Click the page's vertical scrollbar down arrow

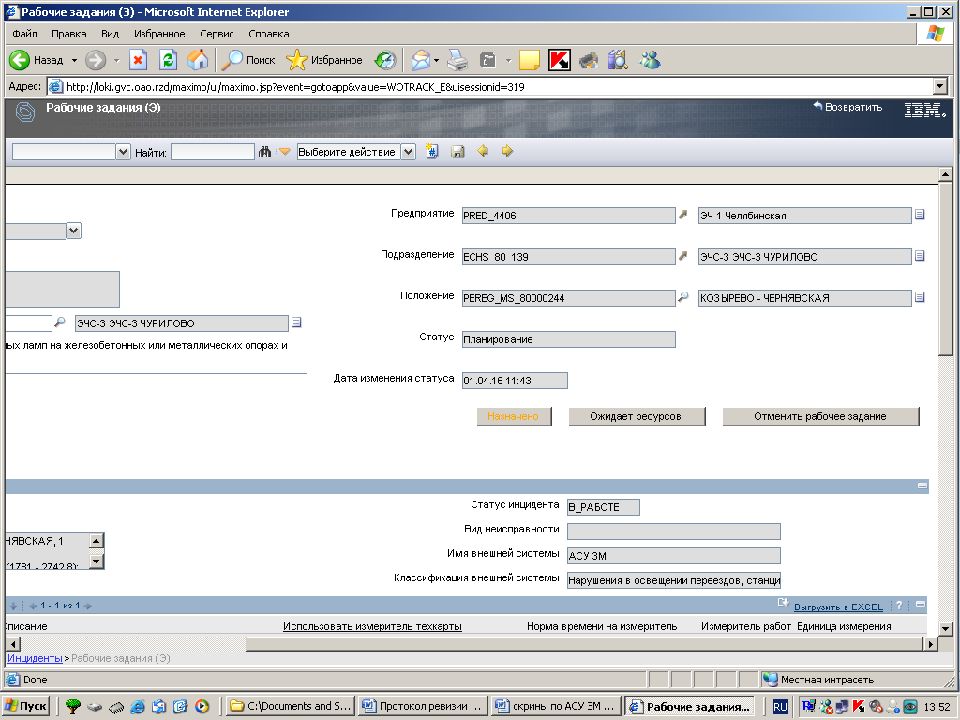click(x=945, y=628)
